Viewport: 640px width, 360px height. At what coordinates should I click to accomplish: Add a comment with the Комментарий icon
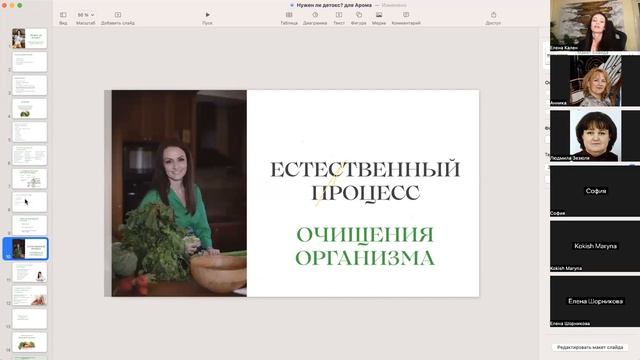406,15
